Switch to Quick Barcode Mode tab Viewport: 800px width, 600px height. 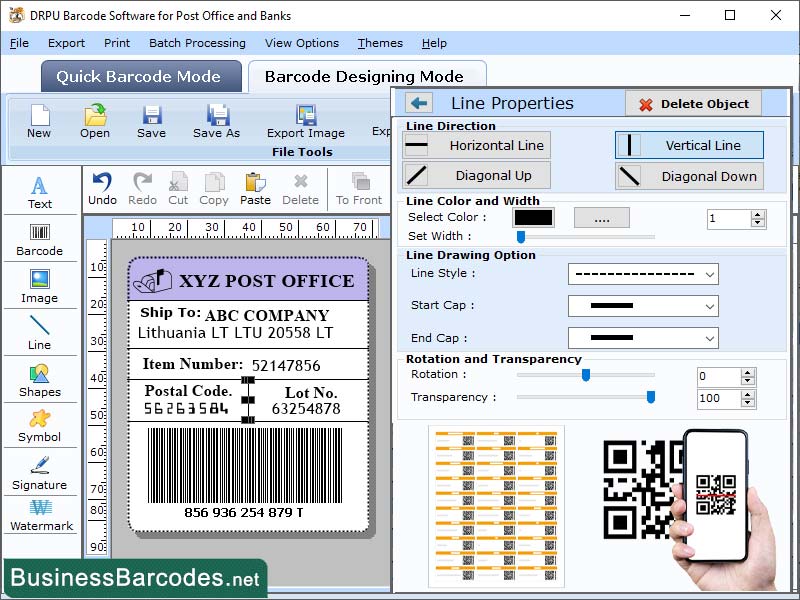pyautogui.click(x=140, y=76)
